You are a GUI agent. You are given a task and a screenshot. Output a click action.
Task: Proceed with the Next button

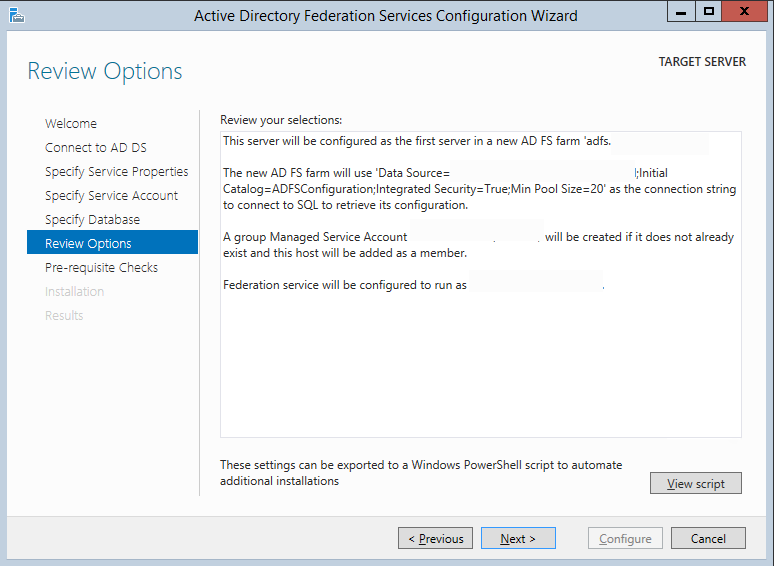coord(518,539)
